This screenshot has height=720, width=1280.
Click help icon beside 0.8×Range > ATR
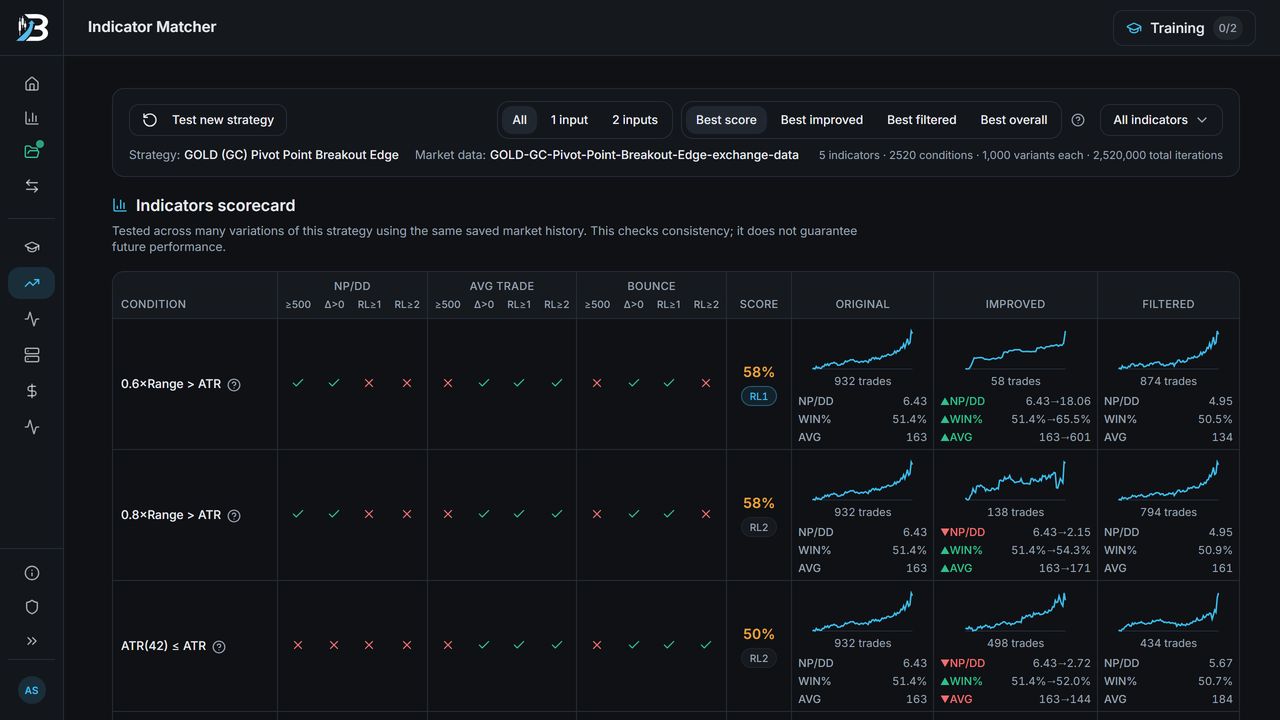(x=234, y=516)
